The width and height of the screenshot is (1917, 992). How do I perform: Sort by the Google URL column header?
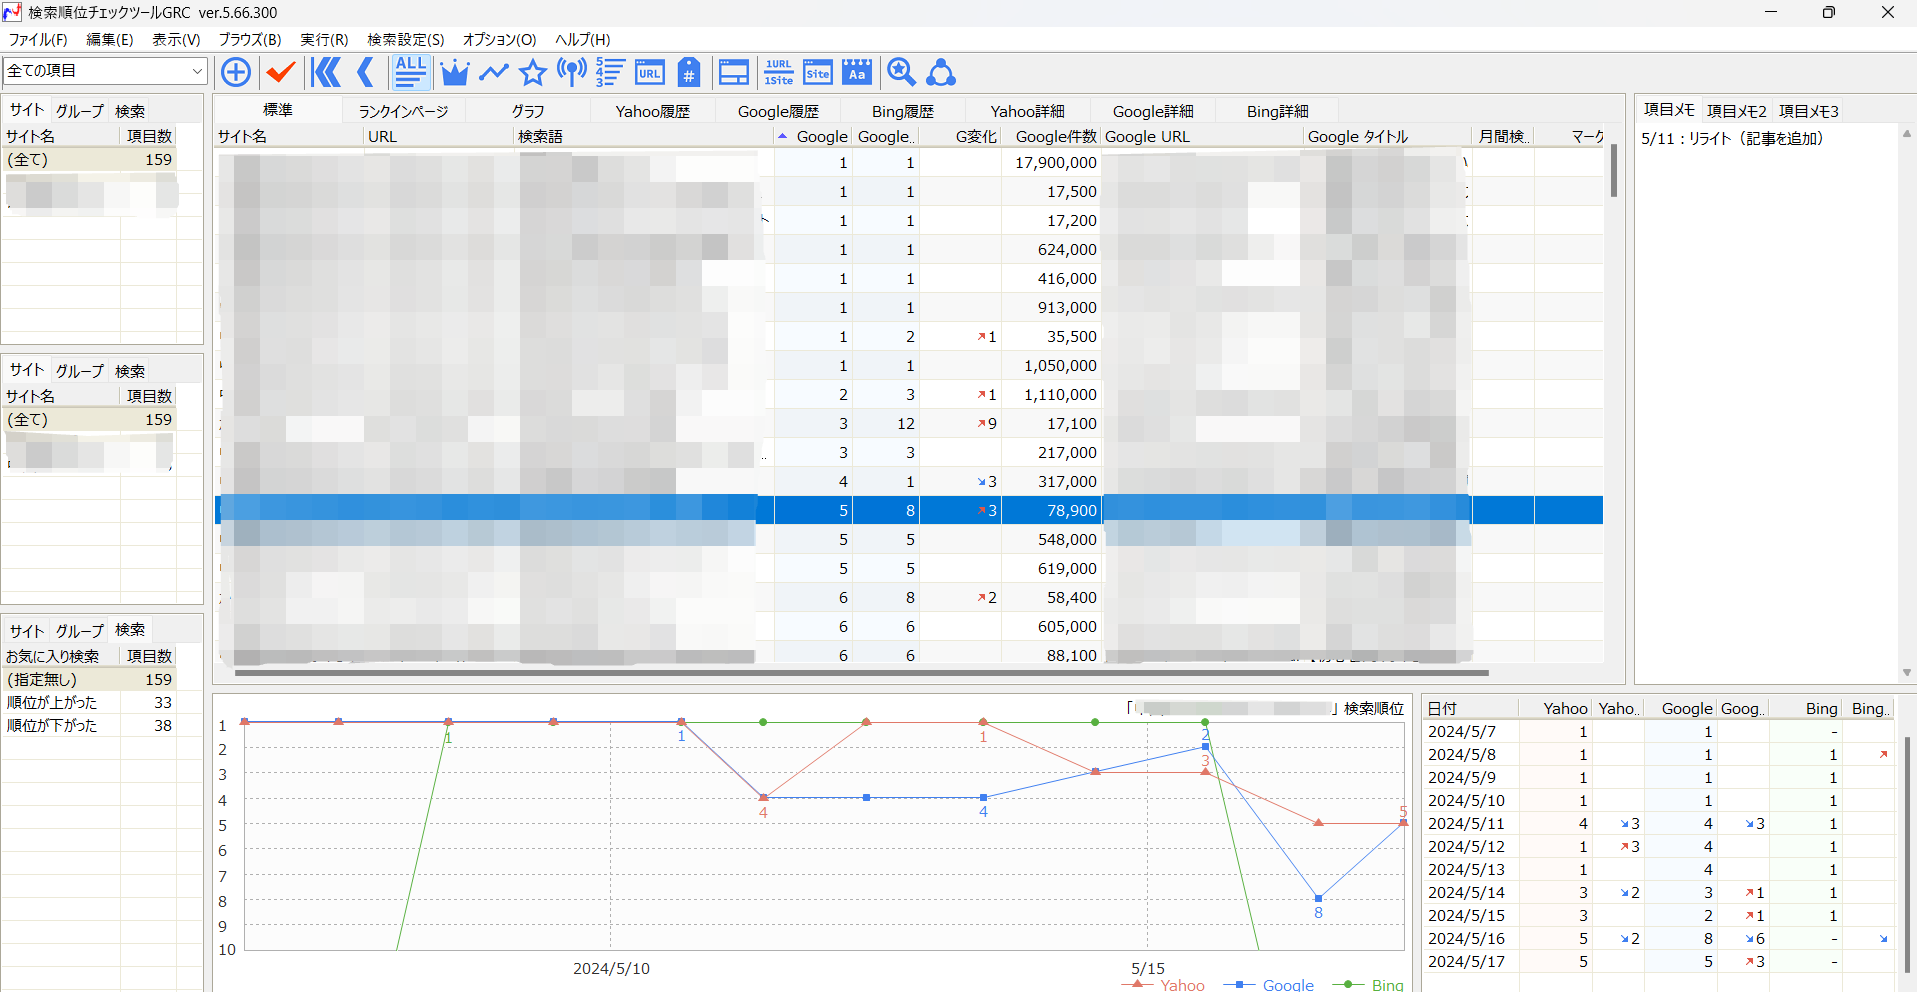1203,136
